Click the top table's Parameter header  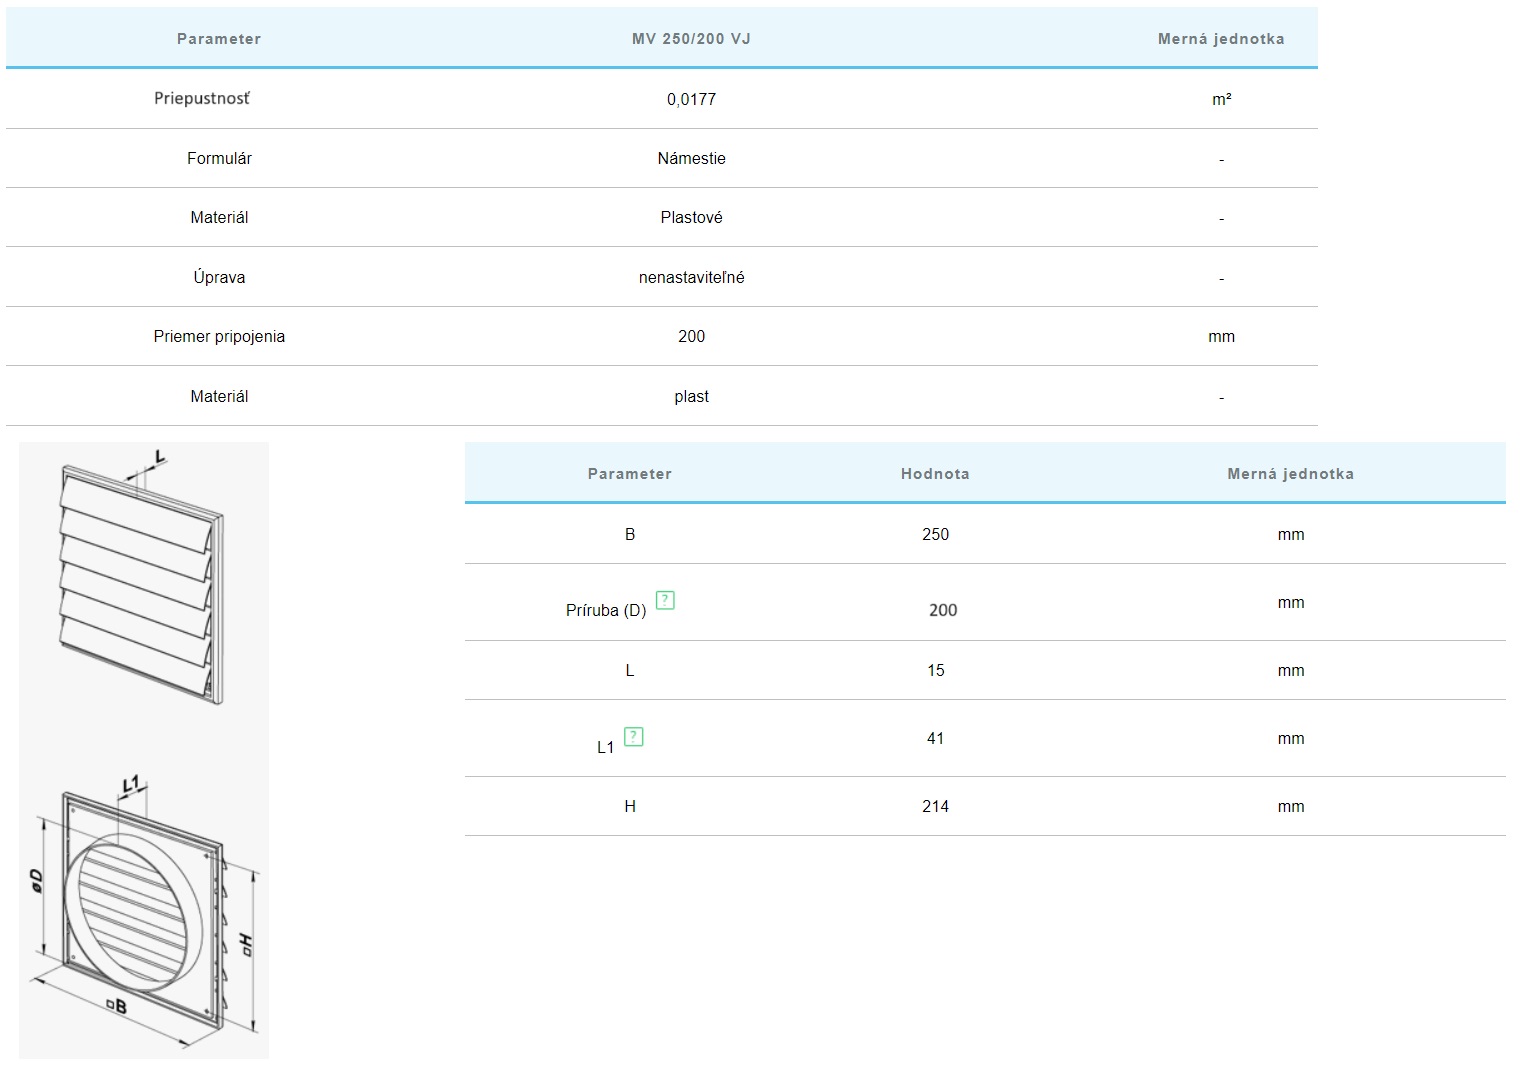(x=218, y=39)
